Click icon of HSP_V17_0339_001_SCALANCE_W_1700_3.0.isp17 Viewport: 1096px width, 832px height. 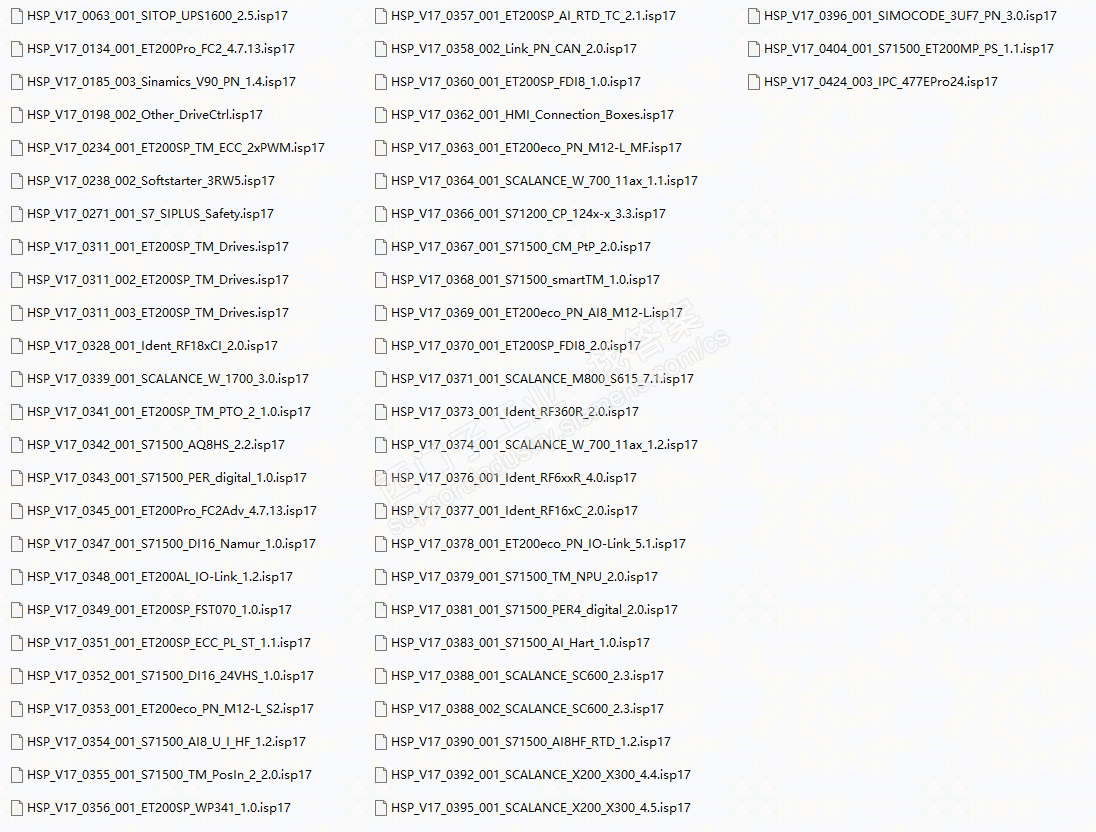[17, 379]
